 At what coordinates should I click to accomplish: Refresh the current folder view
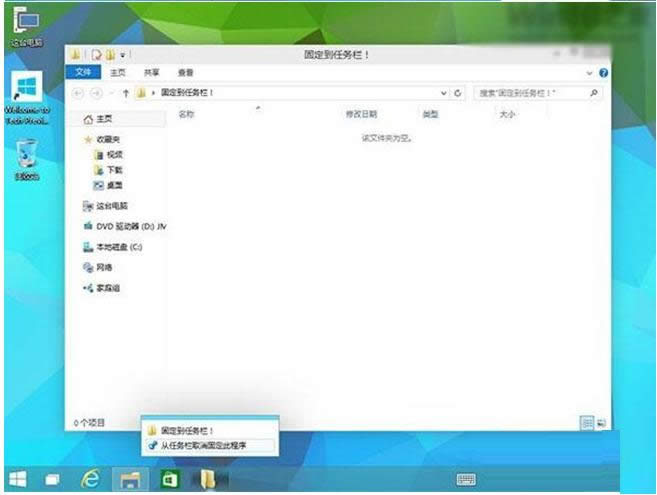click(458, 93)
